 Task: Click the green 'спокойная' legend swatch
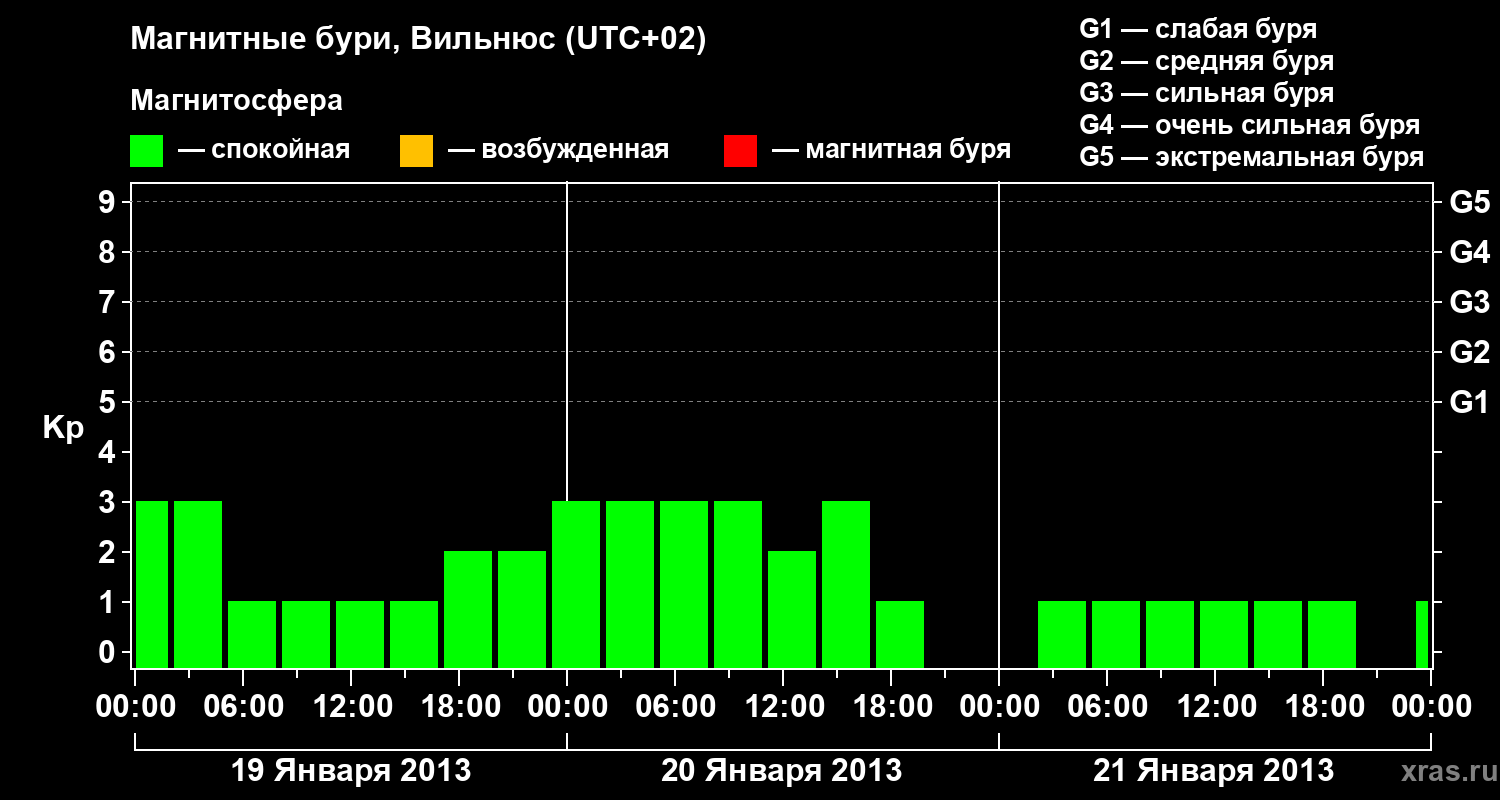tap(147, 151)
